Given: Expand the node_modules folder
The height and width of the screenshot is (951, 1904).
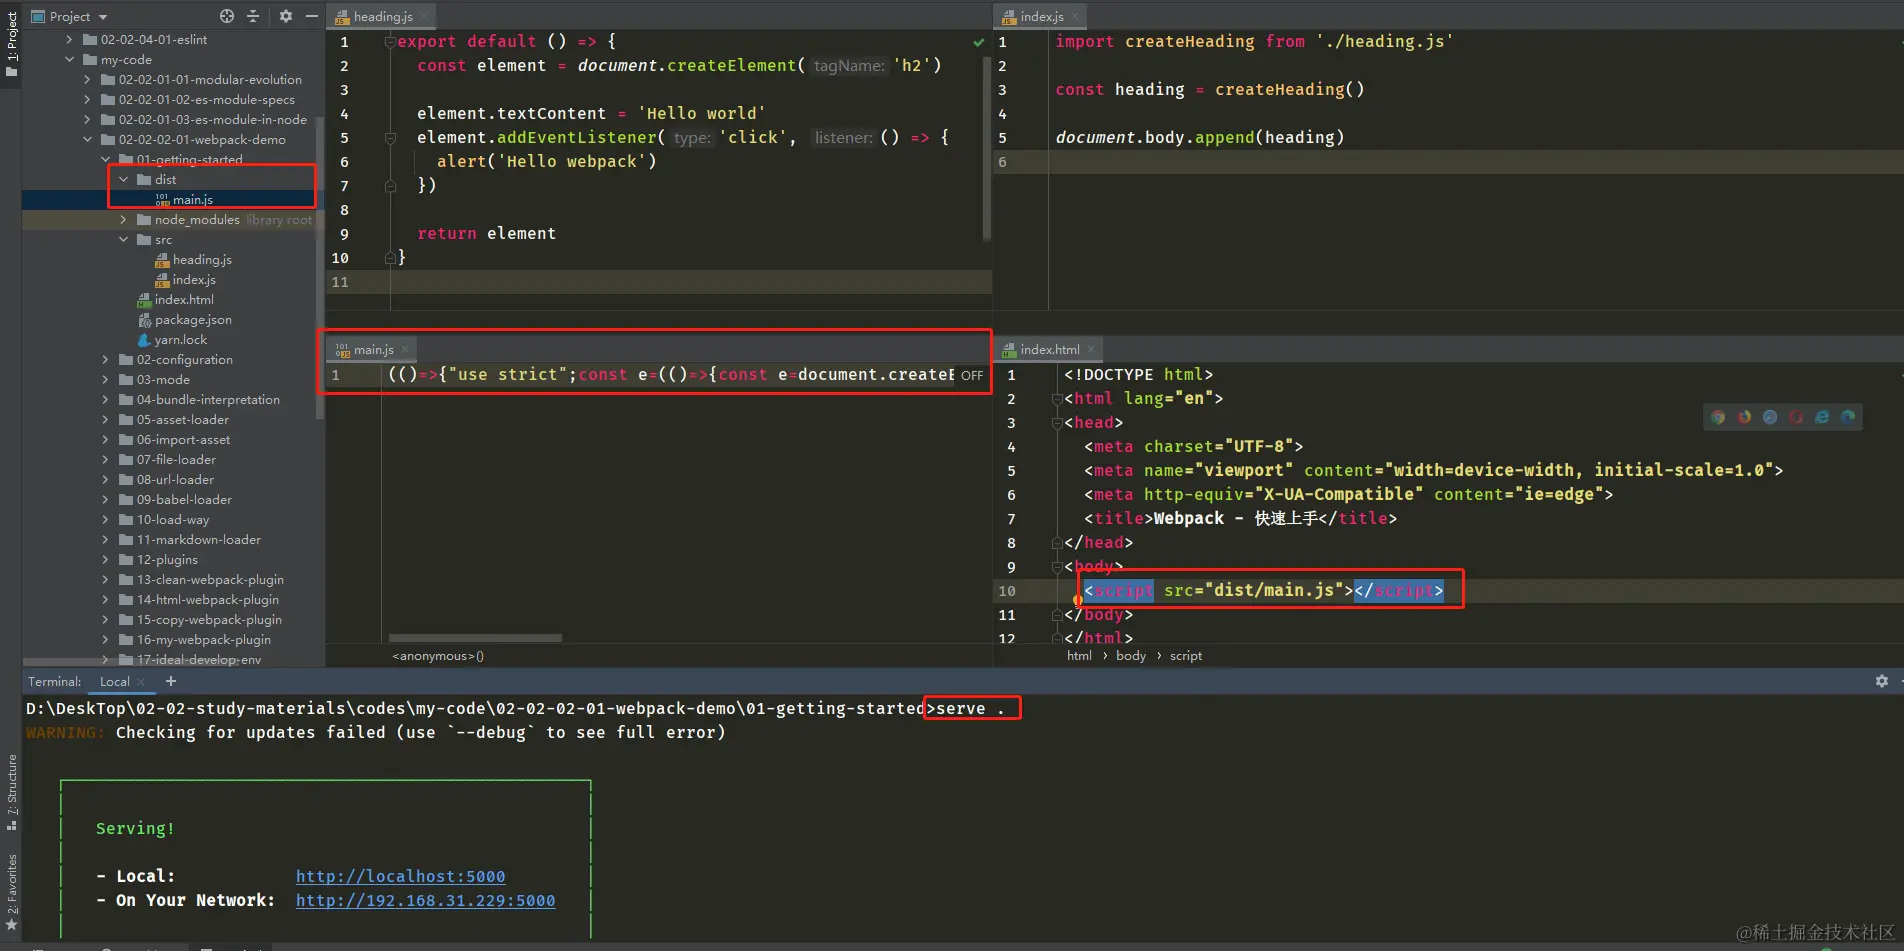Looking at the screenshot, I should [x=124, y=220].
